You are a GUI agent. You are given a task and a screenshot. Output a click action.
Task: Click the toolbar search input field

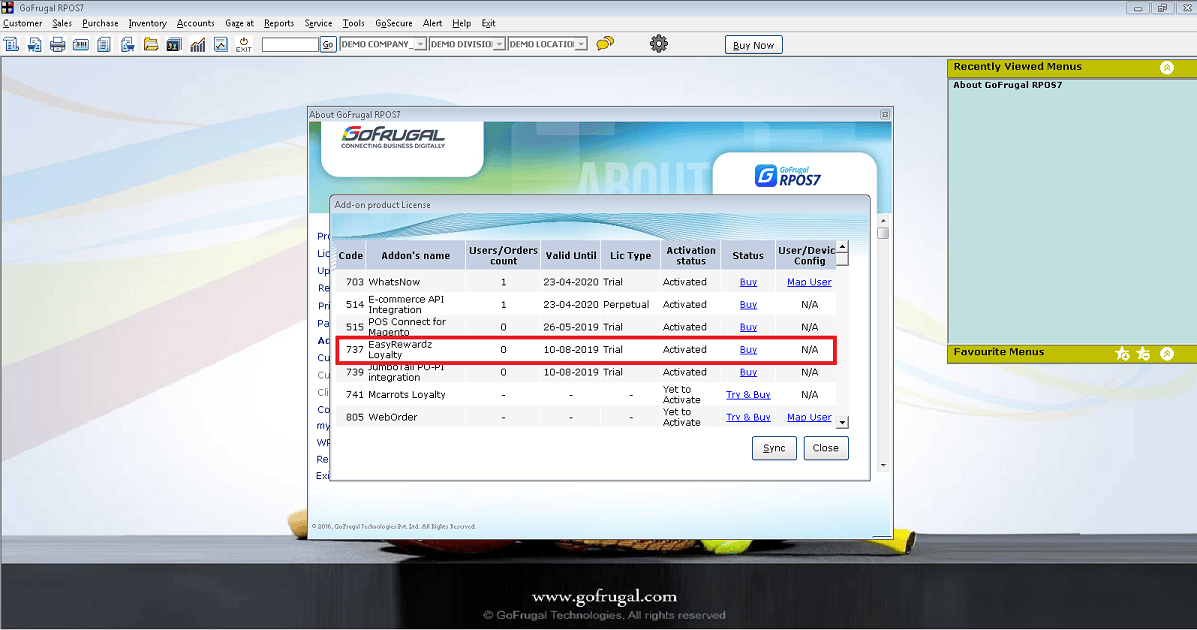(x=290, y=44)
